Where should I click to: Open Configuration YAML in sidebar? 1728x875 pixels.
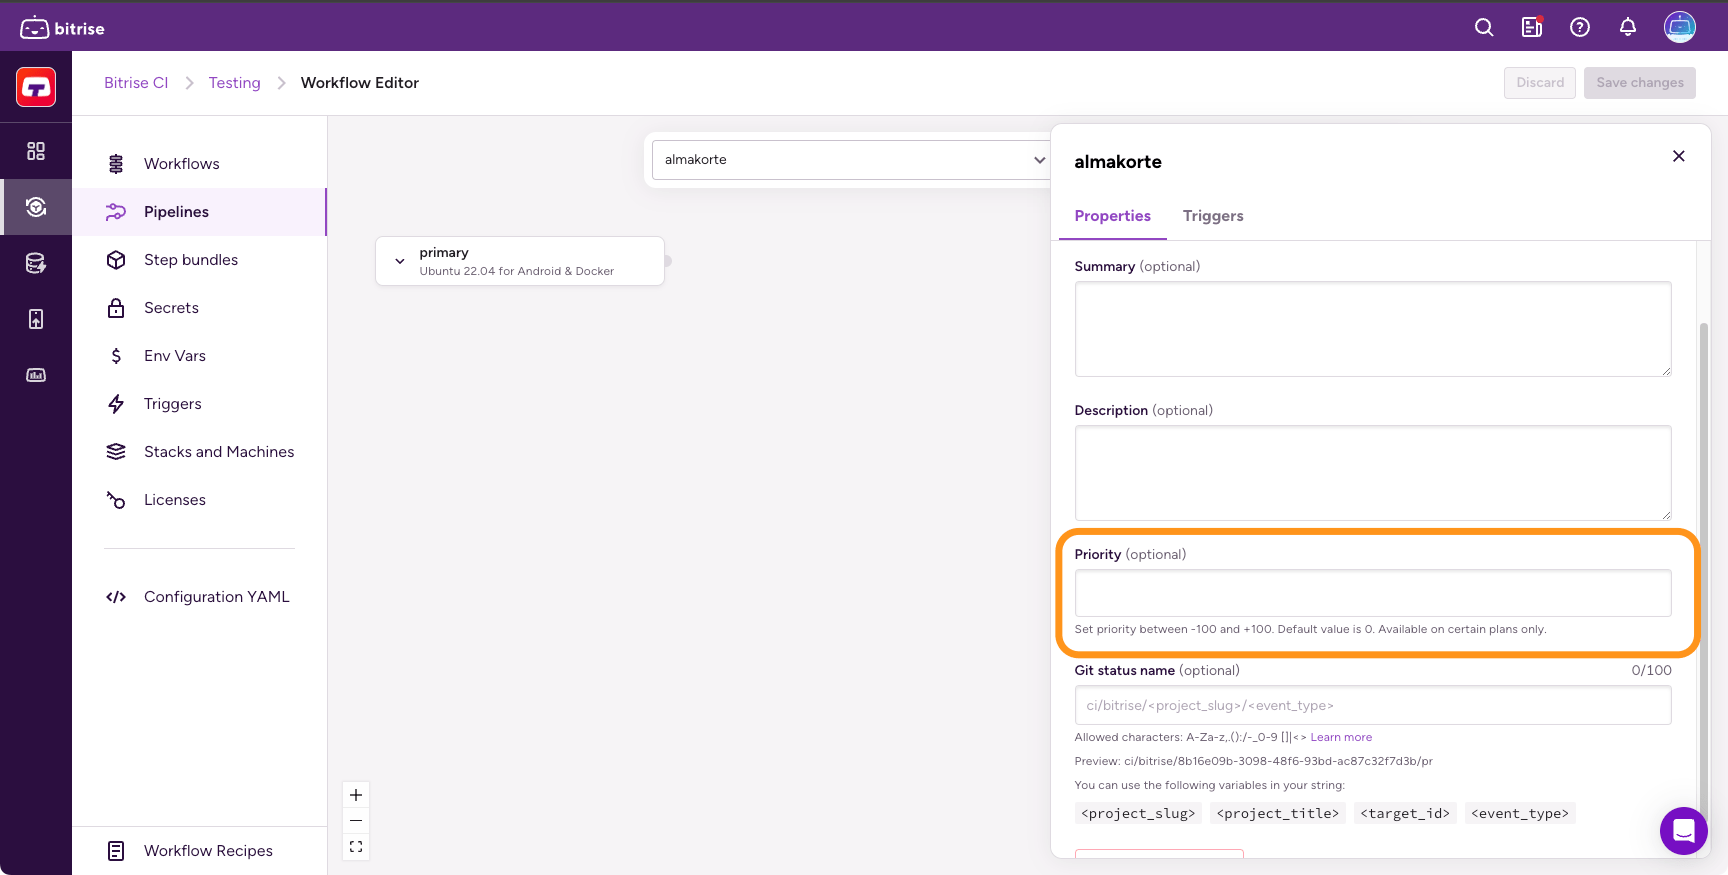216,597
